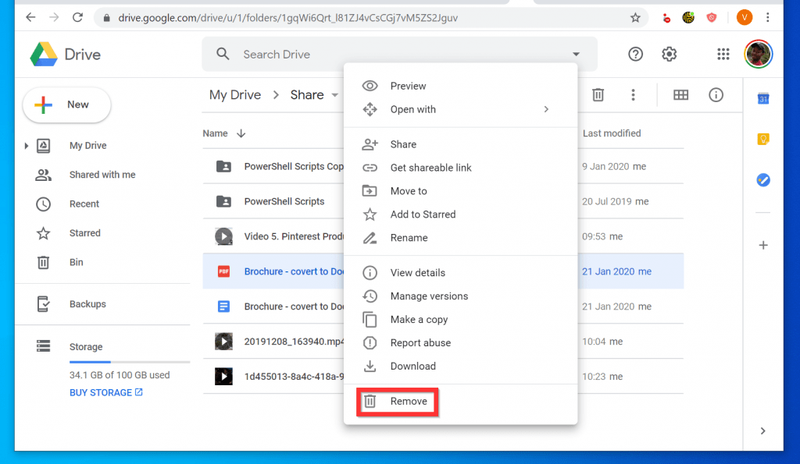The height and width of the screenshot is (464, 800).
Task: Choose Add to Starred
Action: 461,214
